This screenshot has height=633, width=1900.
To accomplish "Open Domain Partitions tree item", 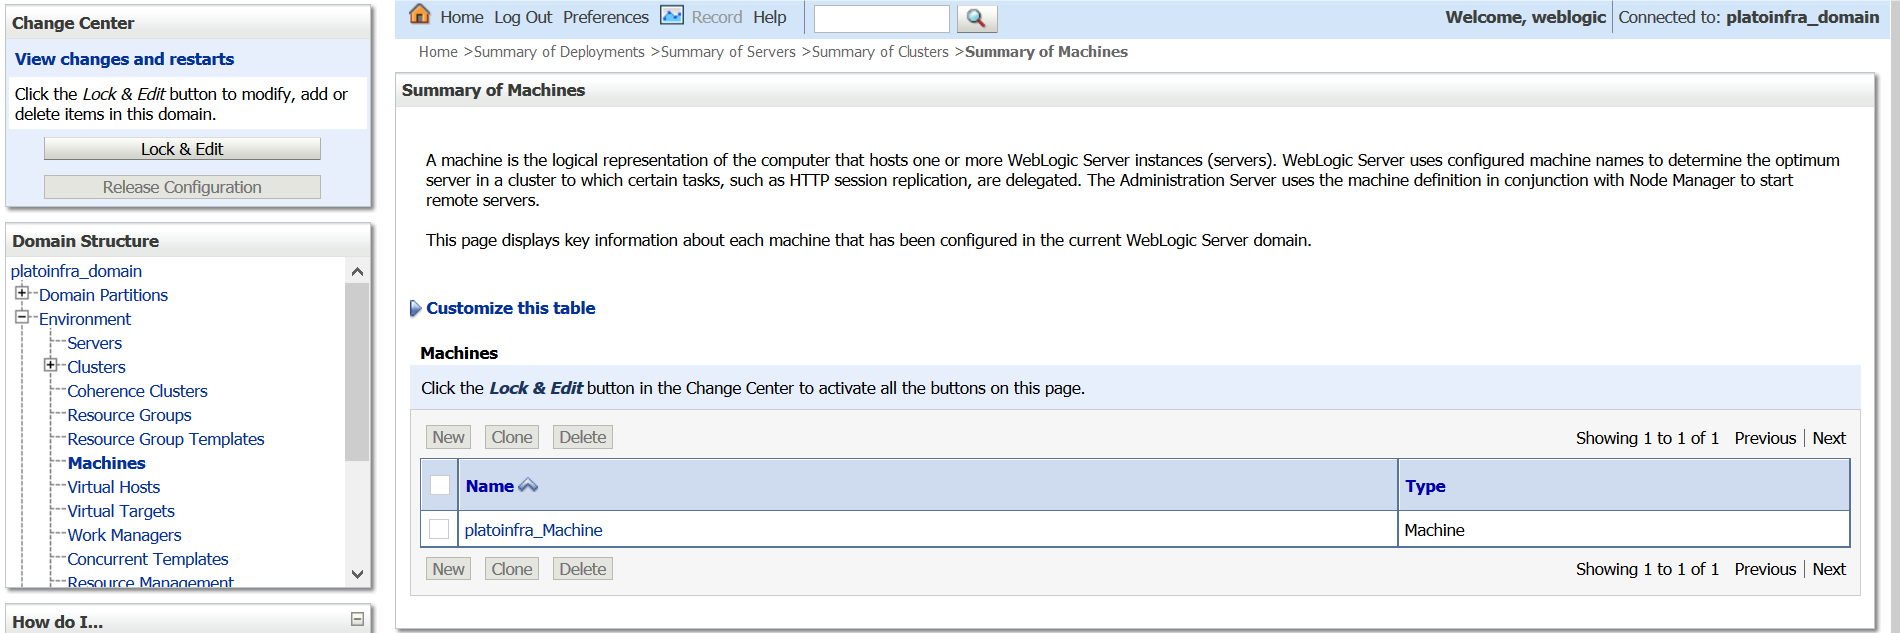I will (103, 295).
